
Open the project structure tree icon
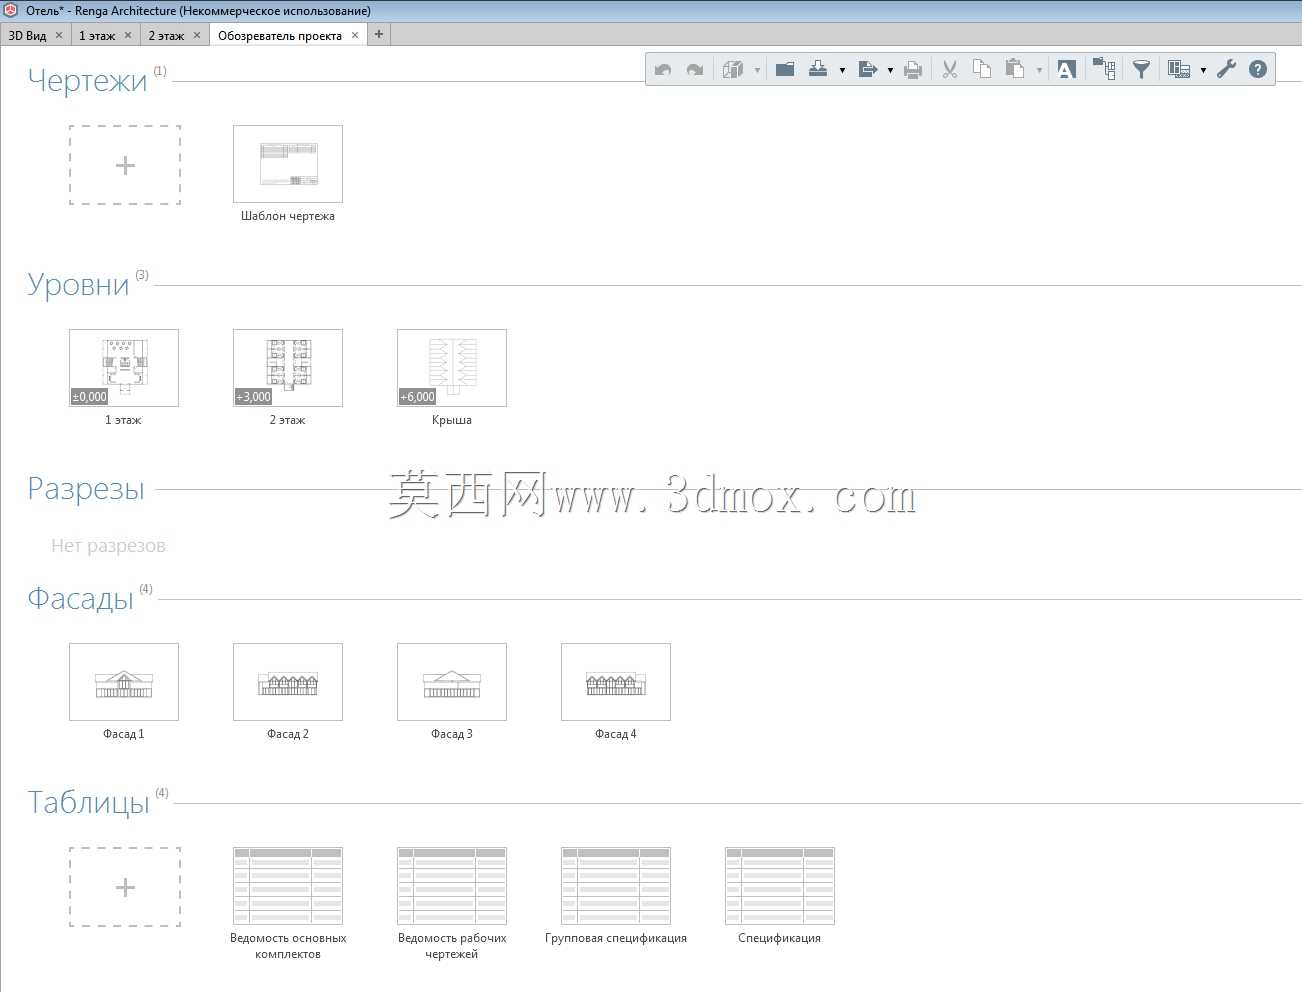coord(1104,69)
